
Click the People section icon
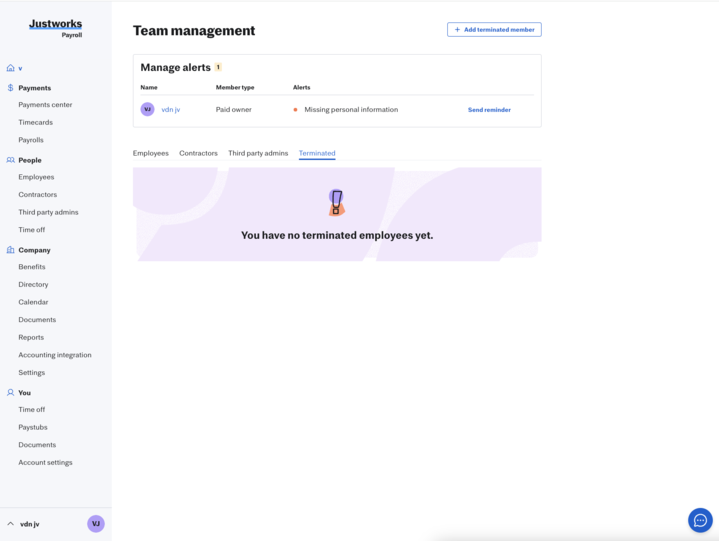coord(11,160)
